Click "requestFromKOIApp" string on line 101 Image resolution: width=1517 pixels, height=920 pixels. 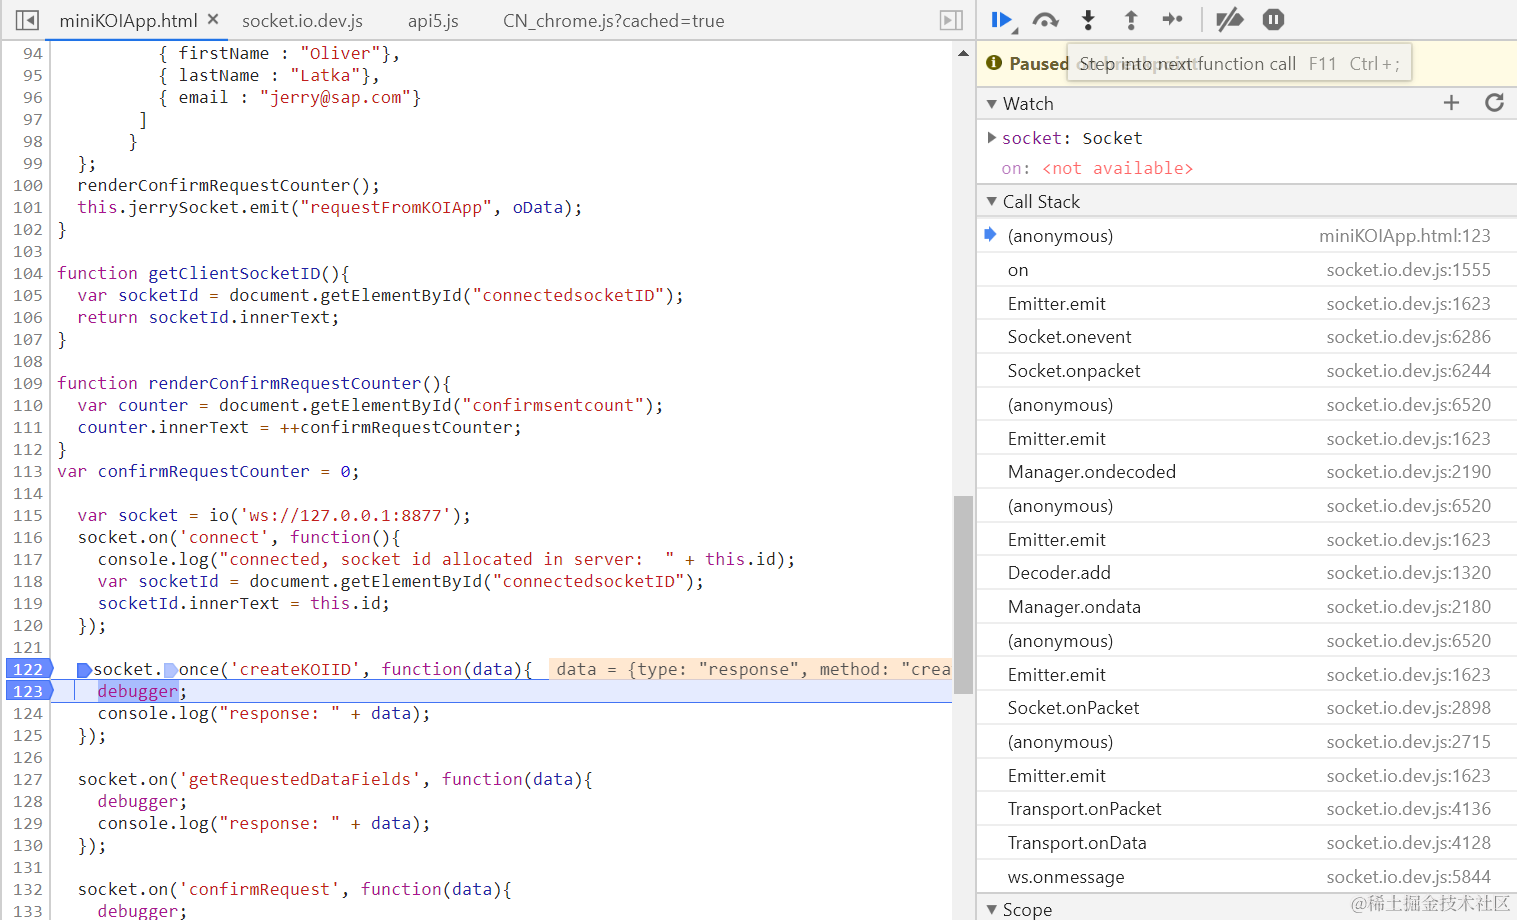396,207
